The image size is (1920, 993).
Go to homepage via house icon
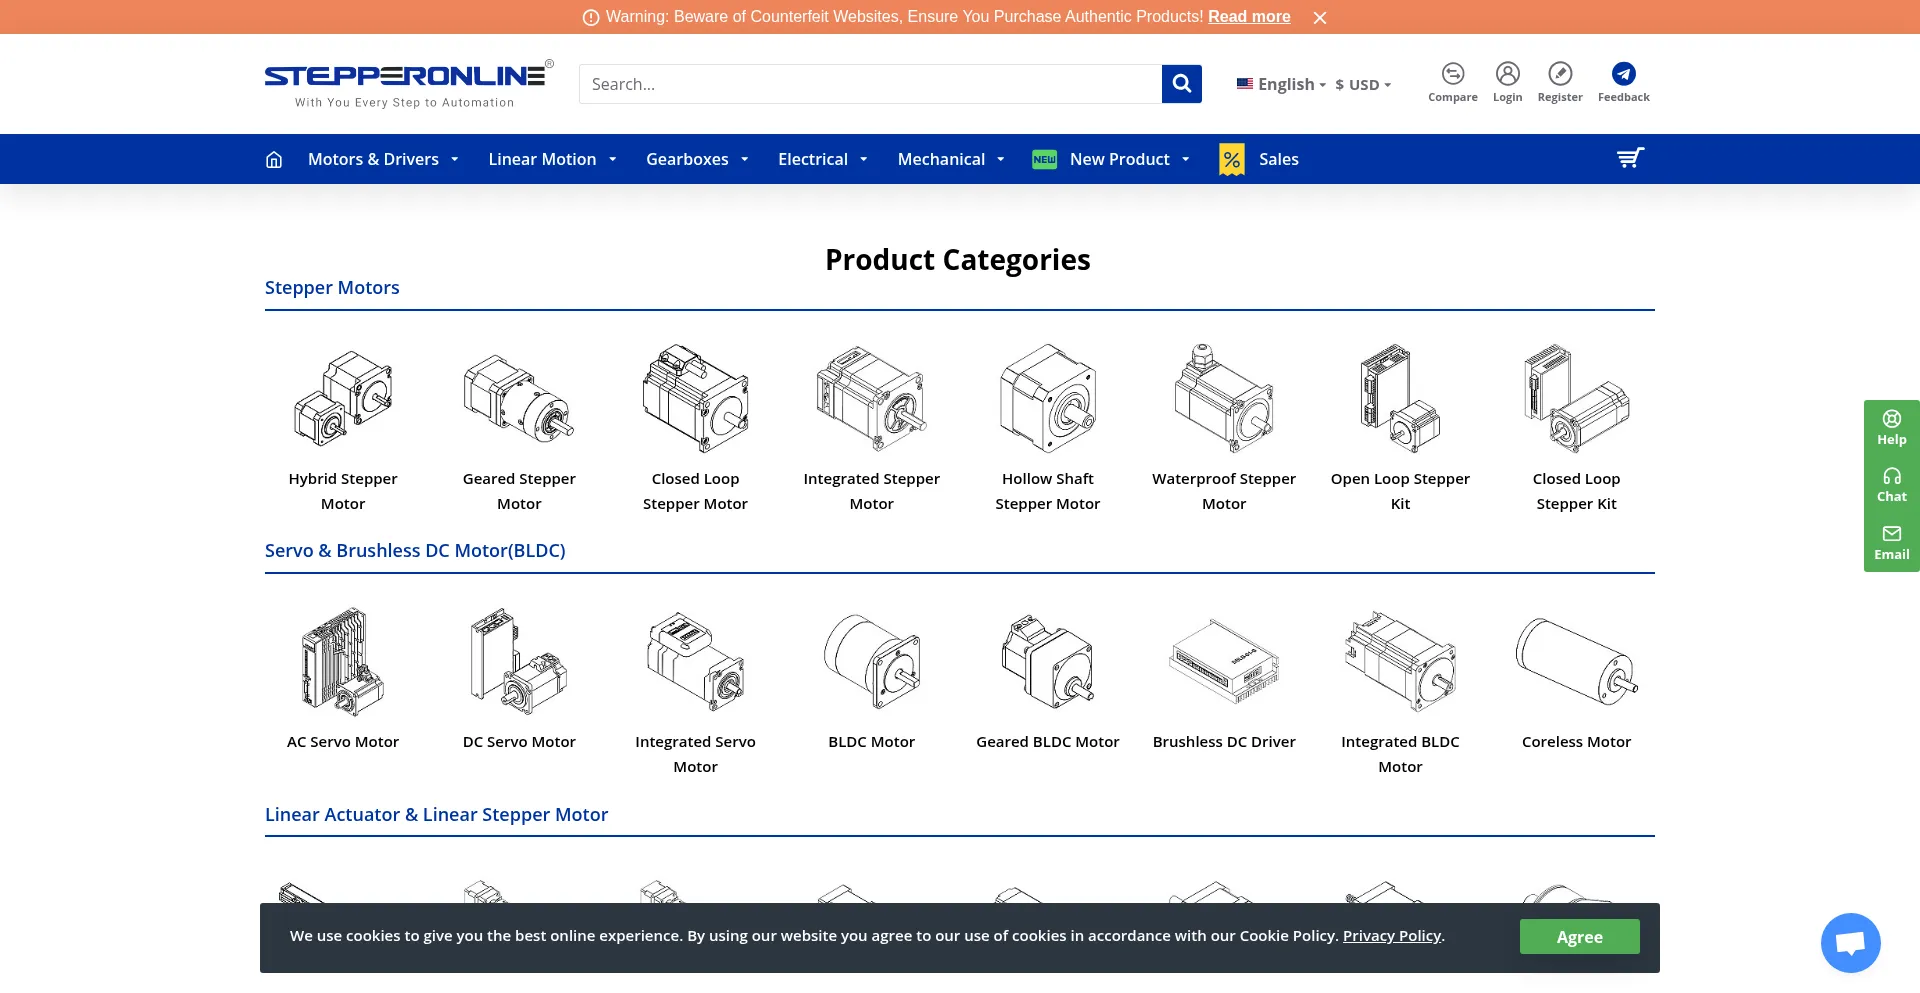(x=274, y=160)
